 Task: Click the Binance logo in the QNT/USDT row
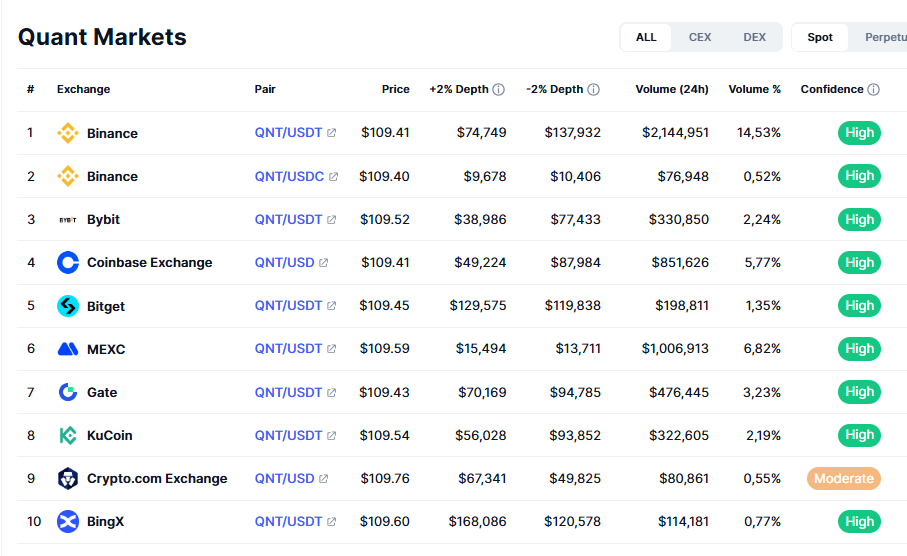click(68, 133)
